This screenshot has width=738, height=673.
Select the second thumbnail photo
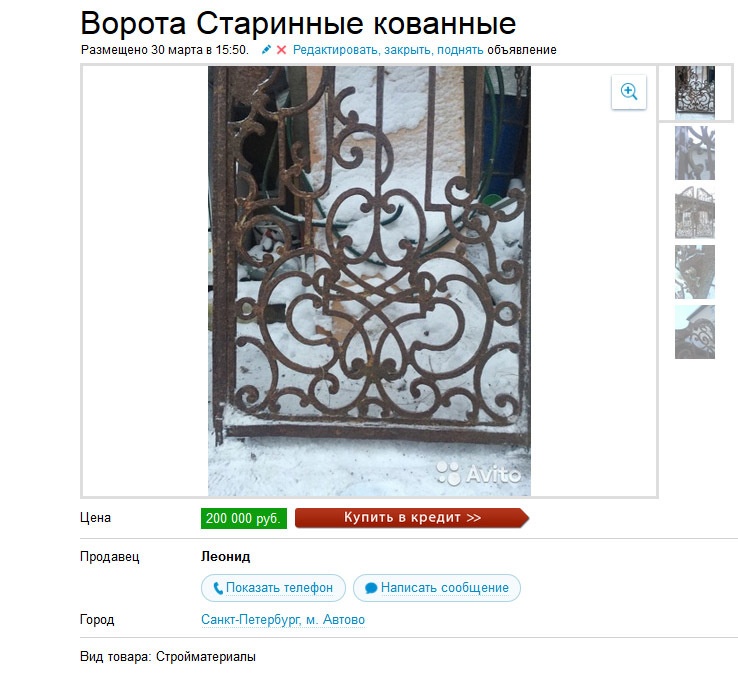[695, 153]
